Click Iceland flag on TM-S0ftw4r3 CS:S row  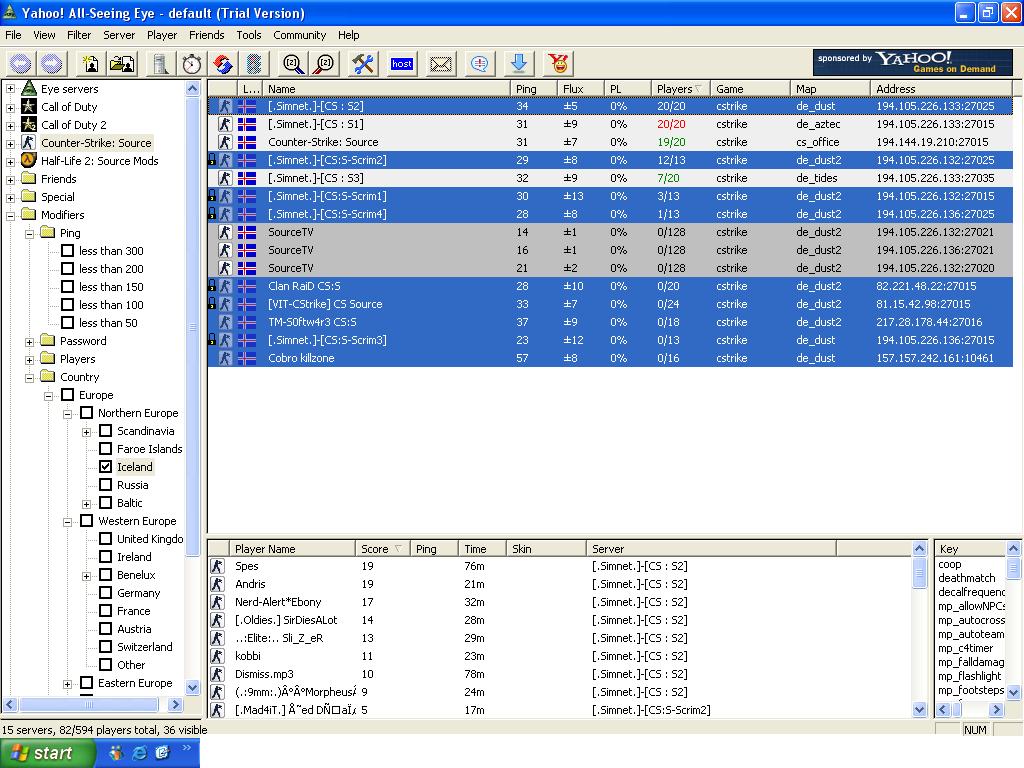[247, 322]
